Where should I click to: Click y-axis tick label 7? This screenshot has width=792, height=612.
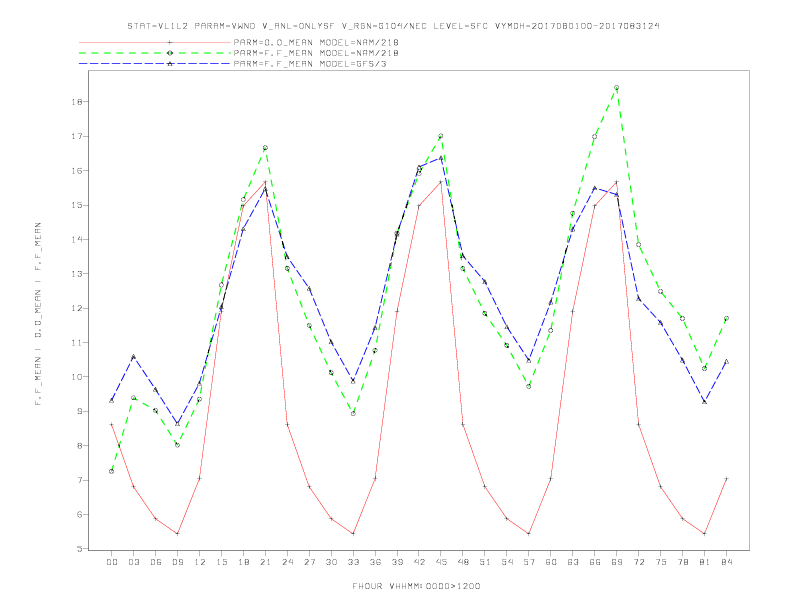pos(80,480)
